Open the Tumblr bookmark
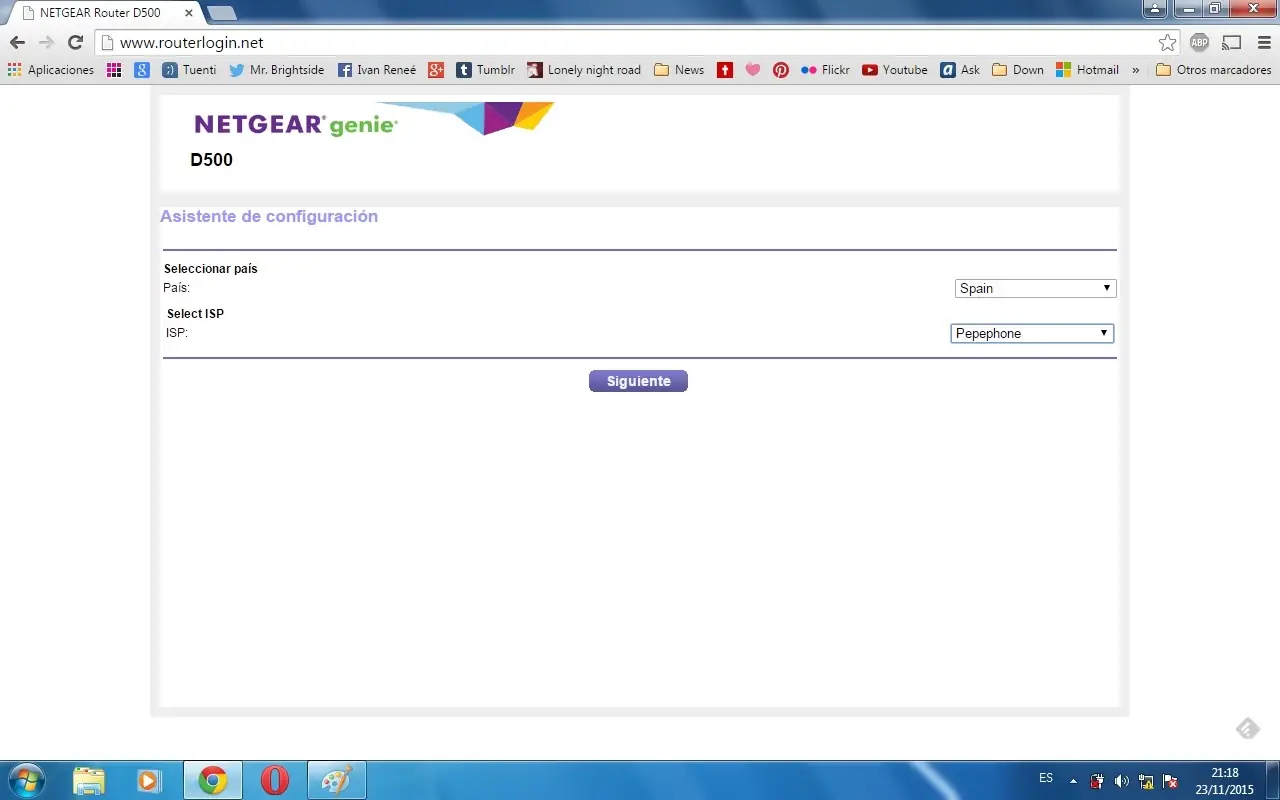Image resolution: width=1280 pixels, height=800 pixels. click(x=486, y=70)
